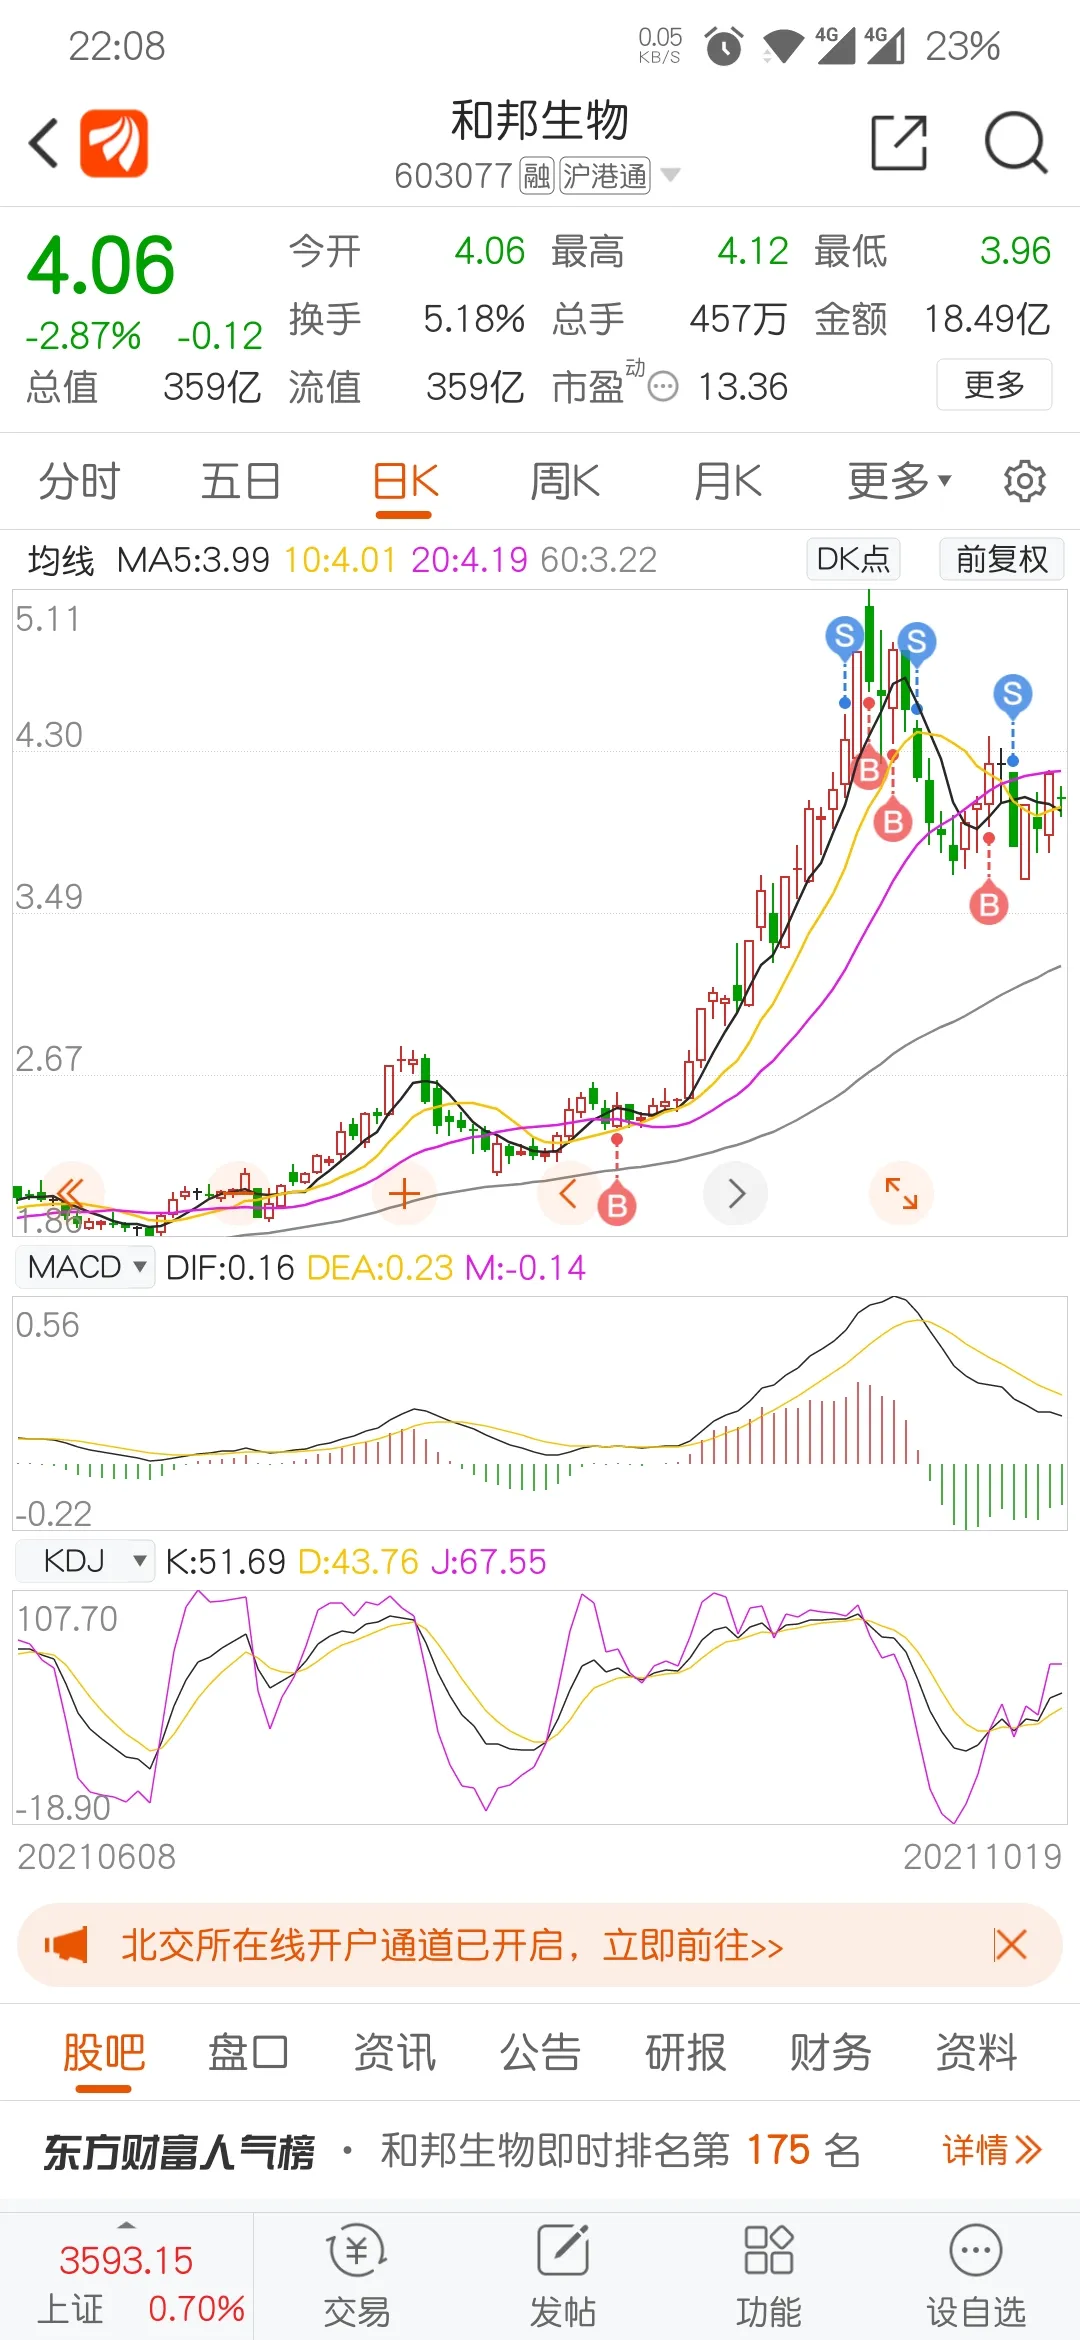Expand the 更多 chart period dropdown
The height and width of the screenshot is (2340, 1080).
pyautogui.click(x=899, y=481)
